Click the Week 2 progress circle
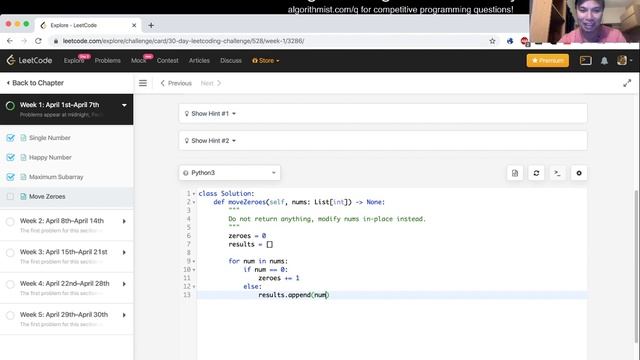640x360 pixels. 10,222
